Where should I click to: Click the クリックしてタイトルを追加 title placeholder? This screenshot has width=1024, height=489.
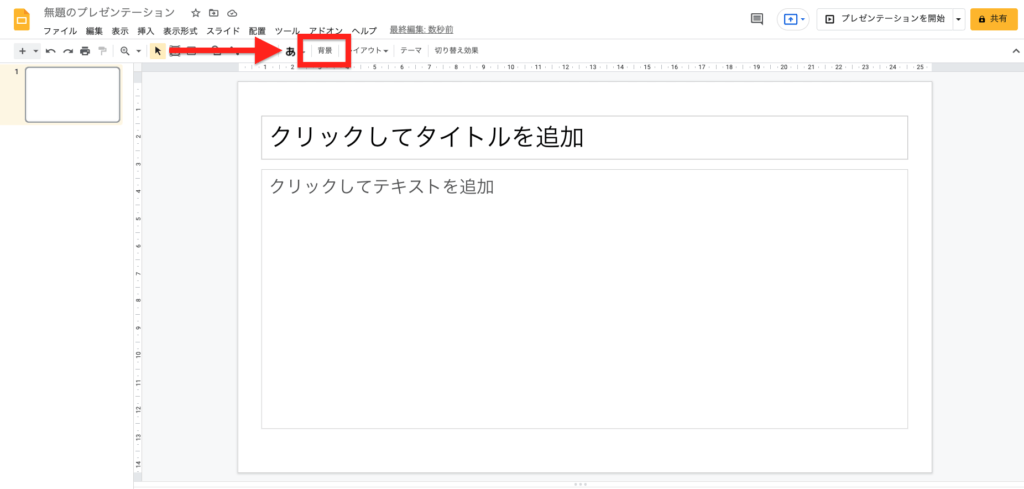(x=584, y=138)
